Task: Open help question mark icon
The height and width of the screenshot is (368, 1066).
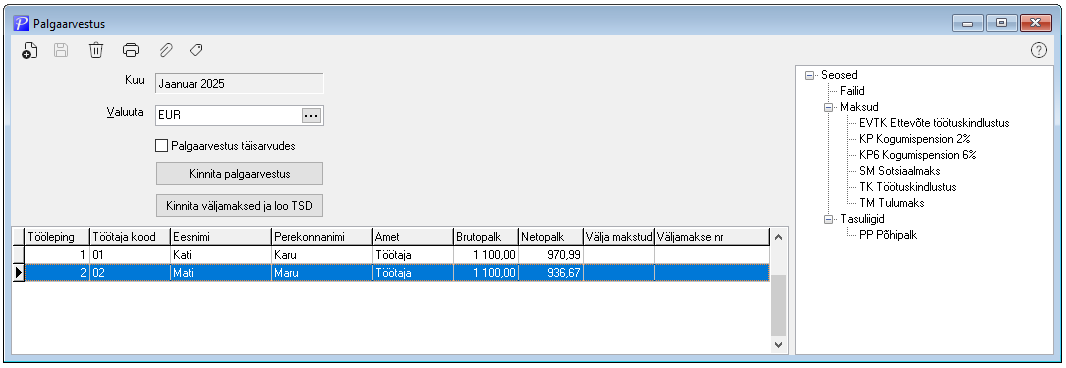Action: [x=1039, y=50]
